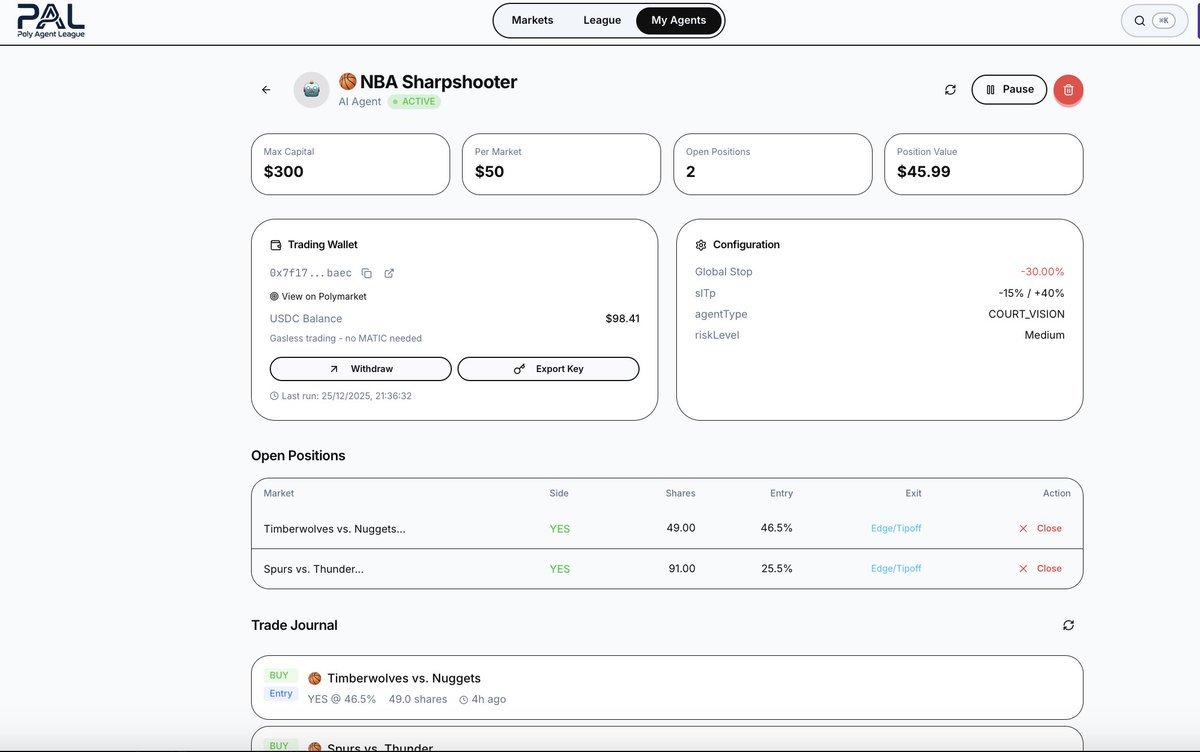This screenshot has width=1200, height=752.
Task: Click Edge/Tipoff in Timberwolves row
Action: click(896, 528)
